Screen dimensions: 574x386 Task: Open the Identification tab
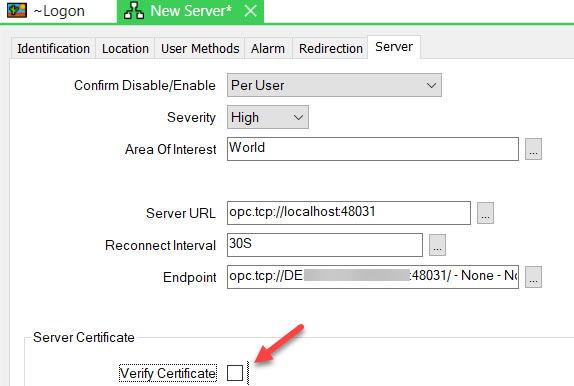coord(53,48)
